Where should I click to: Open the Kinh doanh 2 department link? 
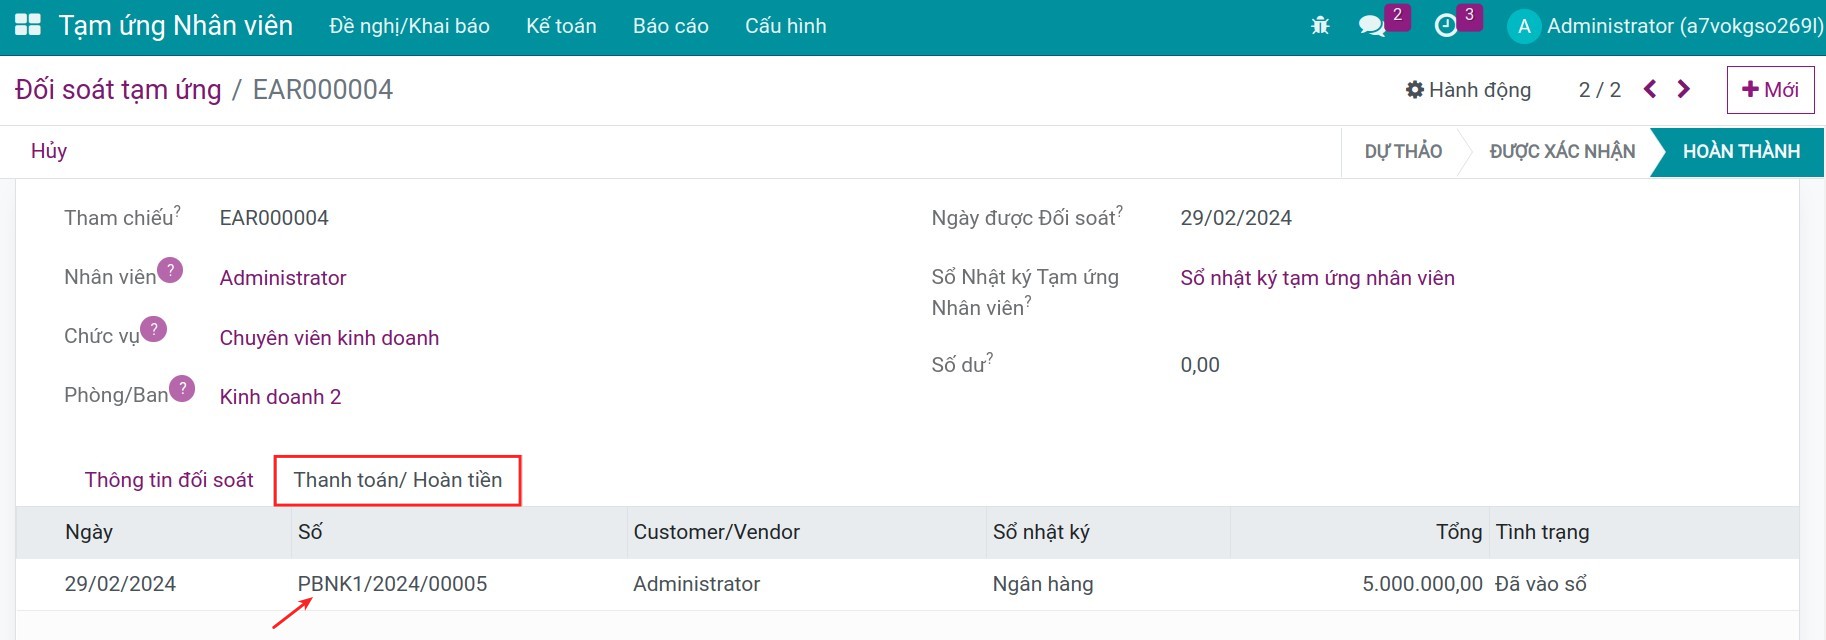(280, 397)
